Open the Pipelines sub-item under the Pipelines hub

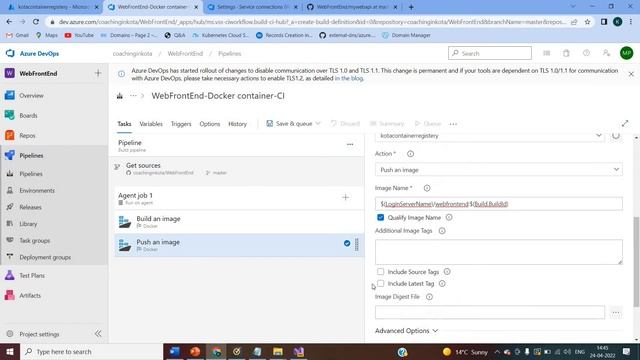tap(31, 174)
